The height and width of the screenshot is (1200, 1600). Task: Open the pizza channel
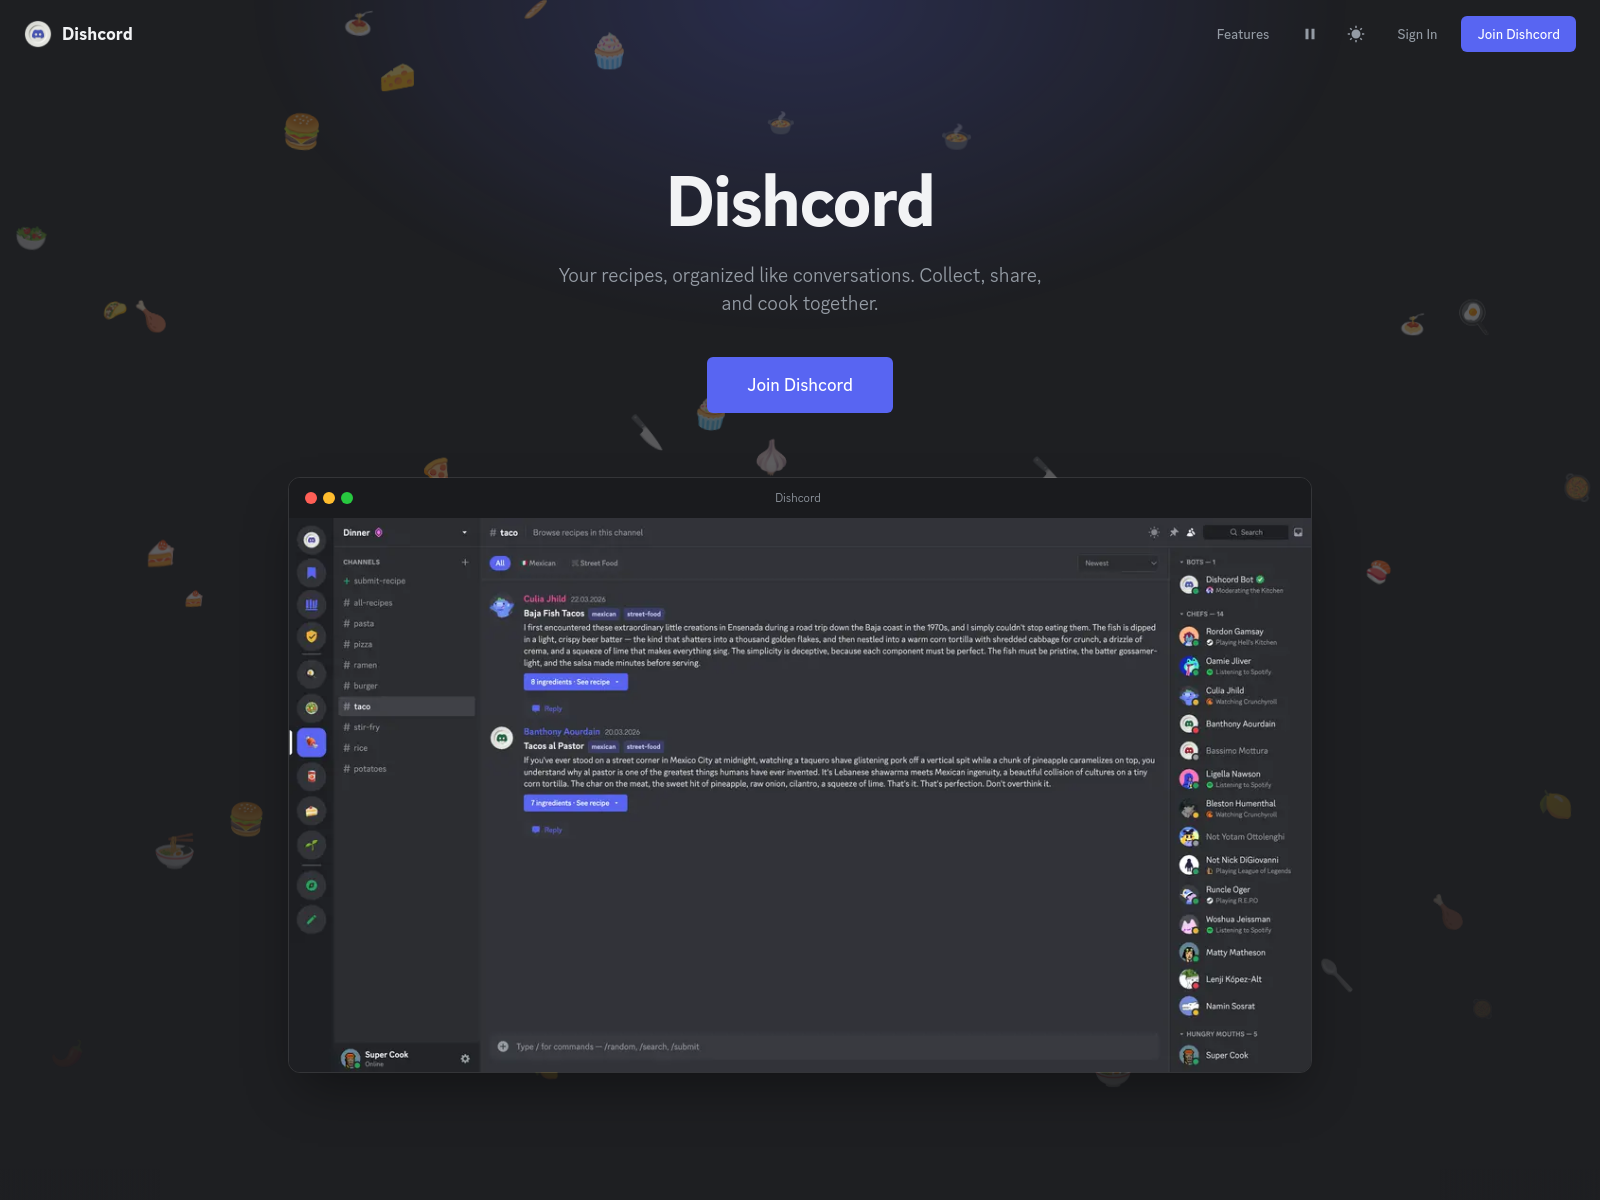(363, 644)
